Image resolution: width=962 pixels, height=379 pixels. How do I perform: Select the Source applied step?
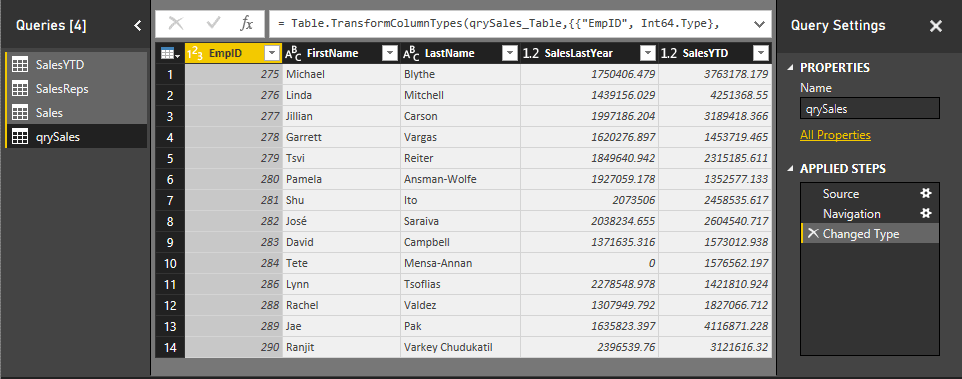pos(869,194)
